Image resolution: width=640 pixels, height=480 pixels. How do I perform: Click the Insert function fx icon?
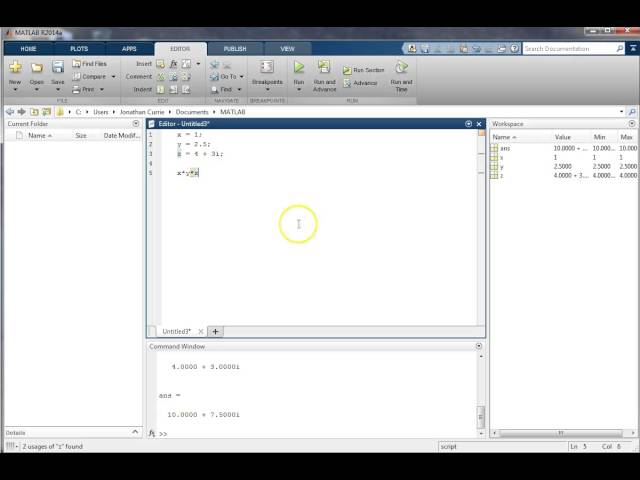tap(173, 64)
